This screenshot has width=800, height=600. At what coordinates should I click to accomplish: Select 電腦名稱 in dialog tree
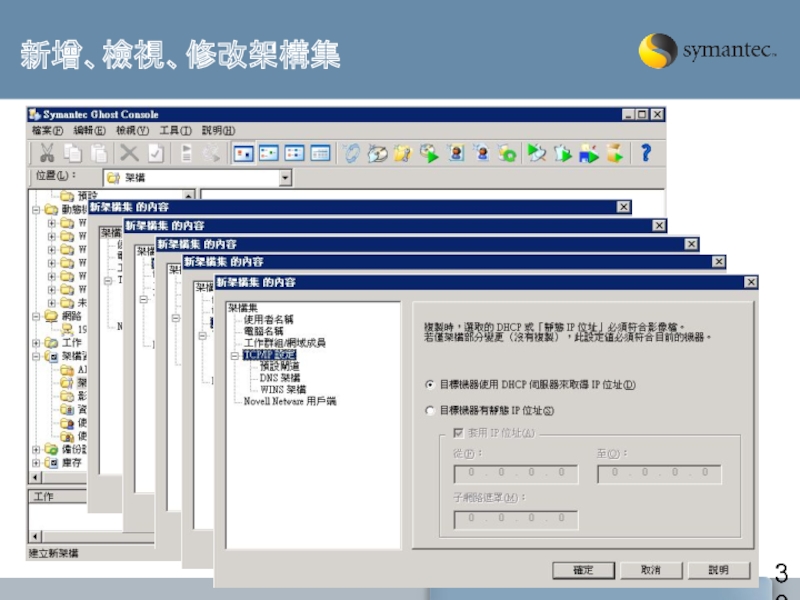point(263,331)
